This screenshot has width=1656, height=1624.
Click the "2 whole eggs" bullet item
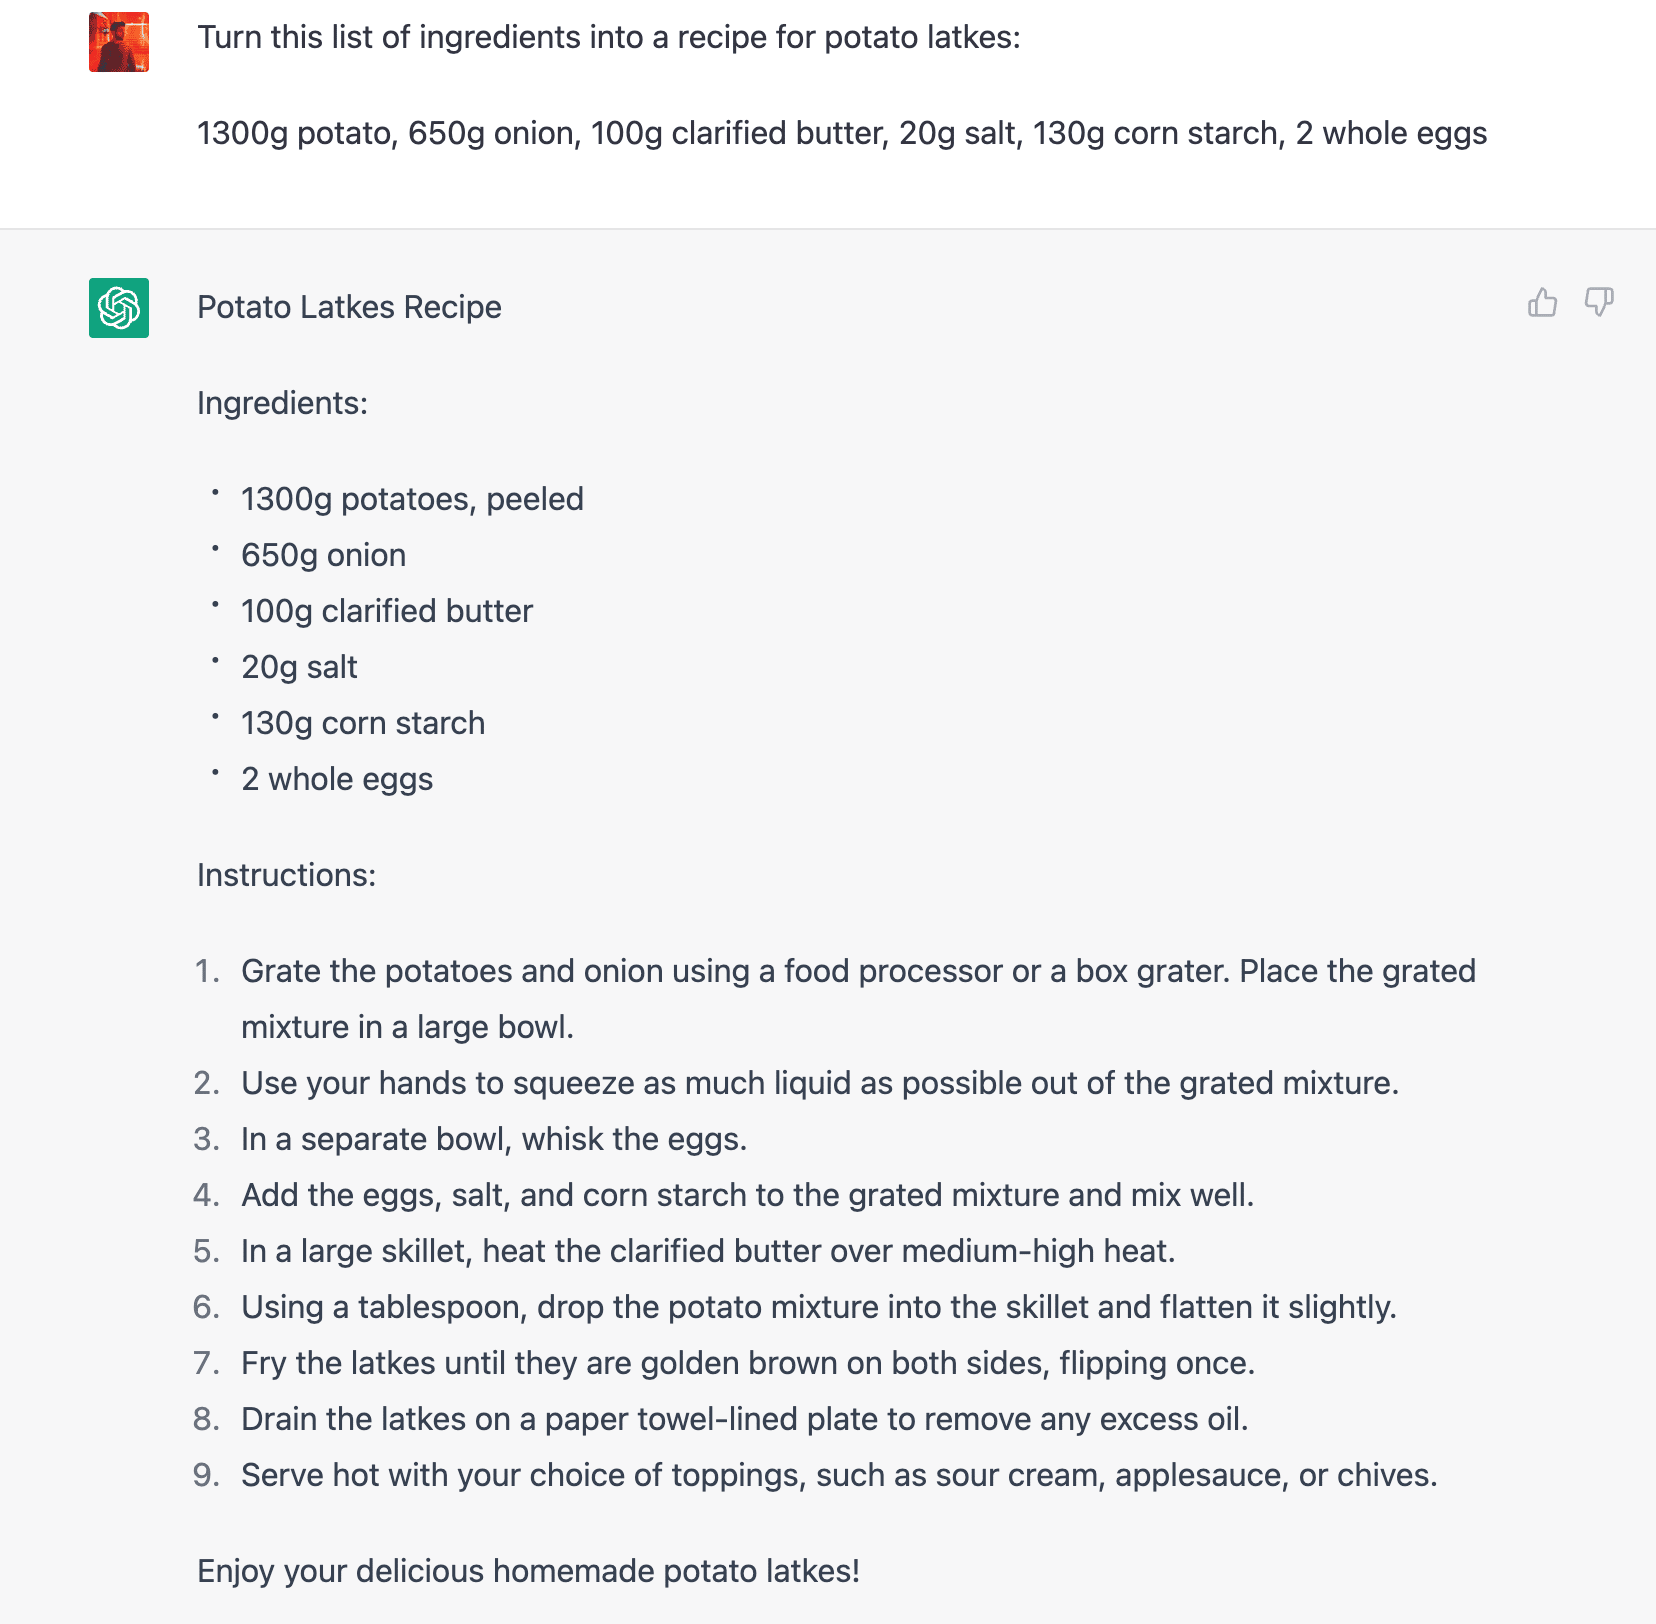click(x=337, y=779)
